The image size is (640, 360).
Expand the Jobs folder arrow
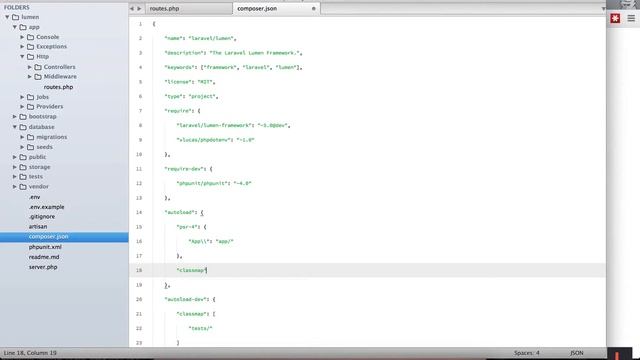(x=22, y=97)
